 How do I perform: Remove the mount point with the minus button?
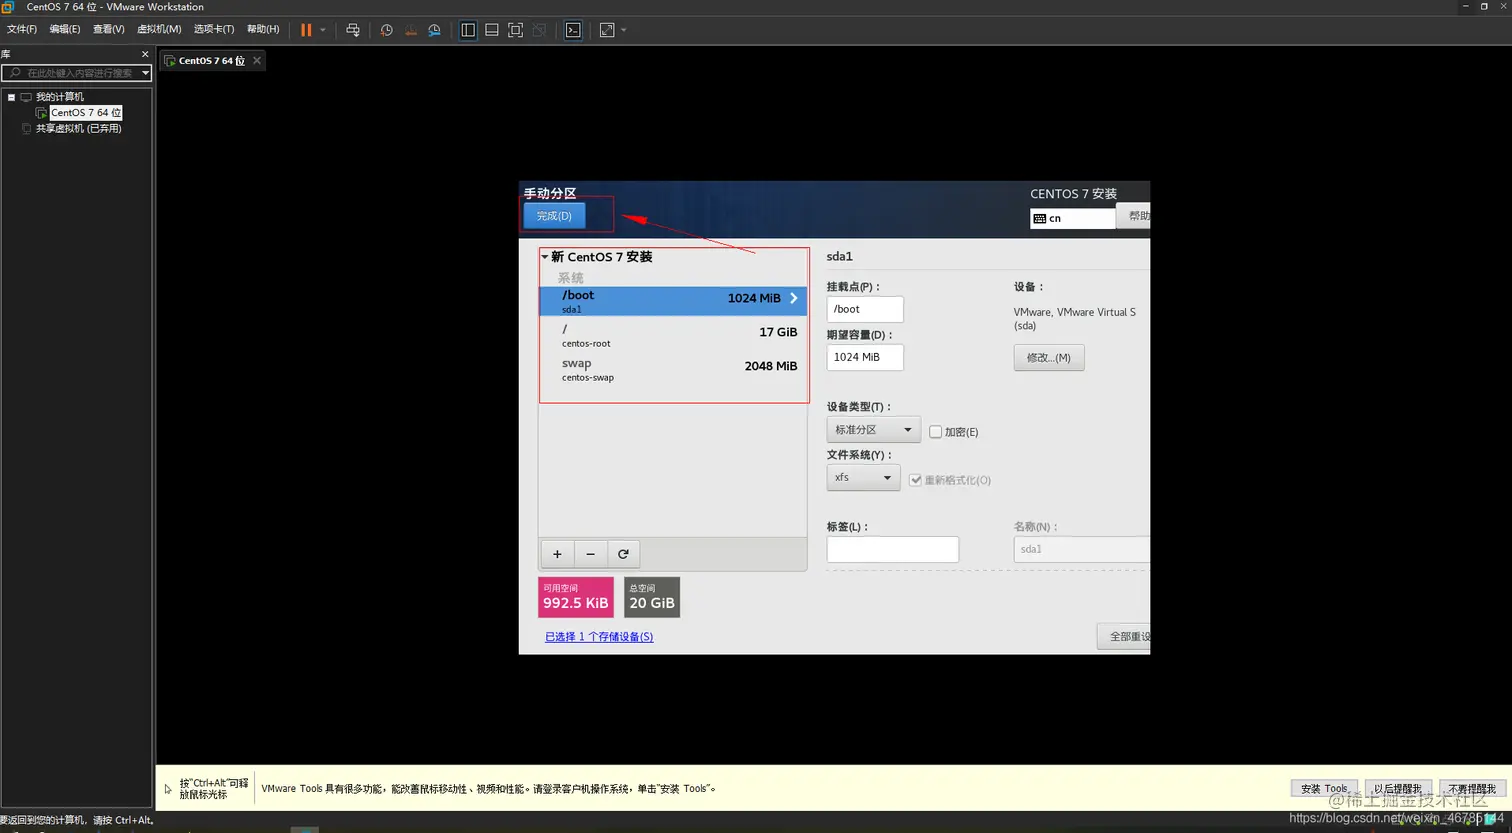click(x=590, y=554)
